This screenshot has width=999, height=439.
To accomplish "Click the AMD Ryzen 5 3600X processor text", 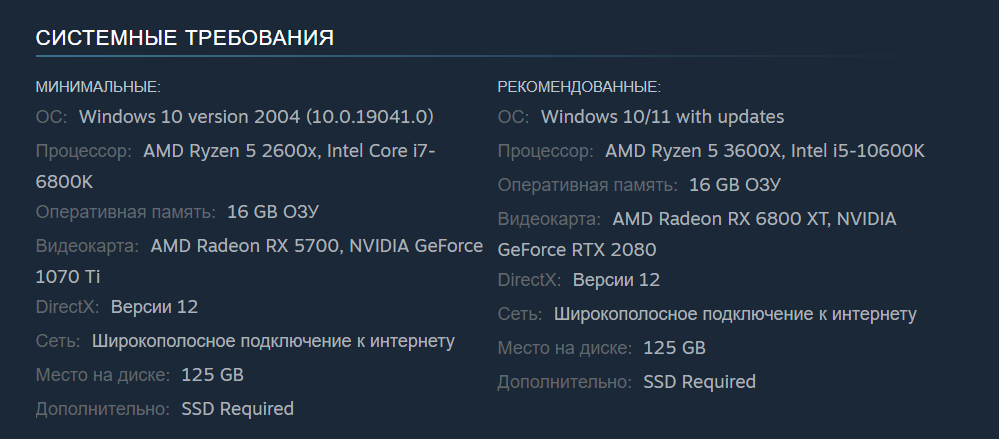I will 692,151.
